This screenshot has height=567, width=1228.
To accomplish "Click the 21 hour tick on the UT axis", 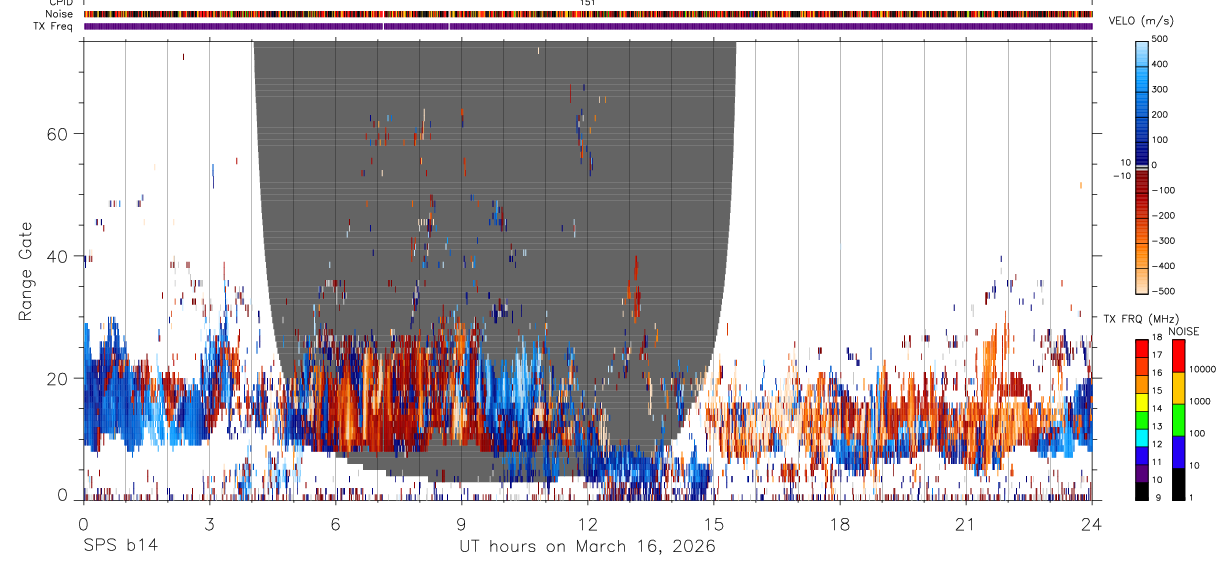I will click(x=966, y=523).
